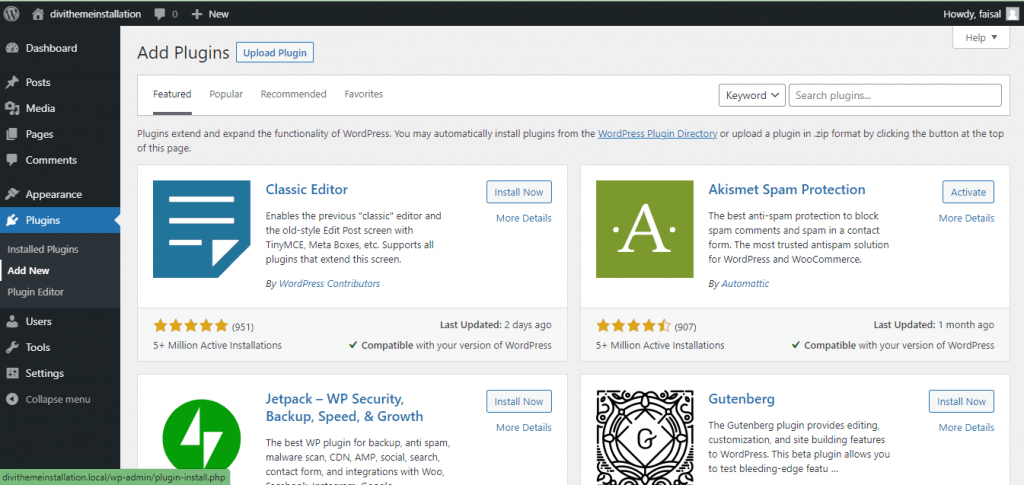Open More Details for Gutenberg
The image size is (1024, 485).
tap(967, 428)
